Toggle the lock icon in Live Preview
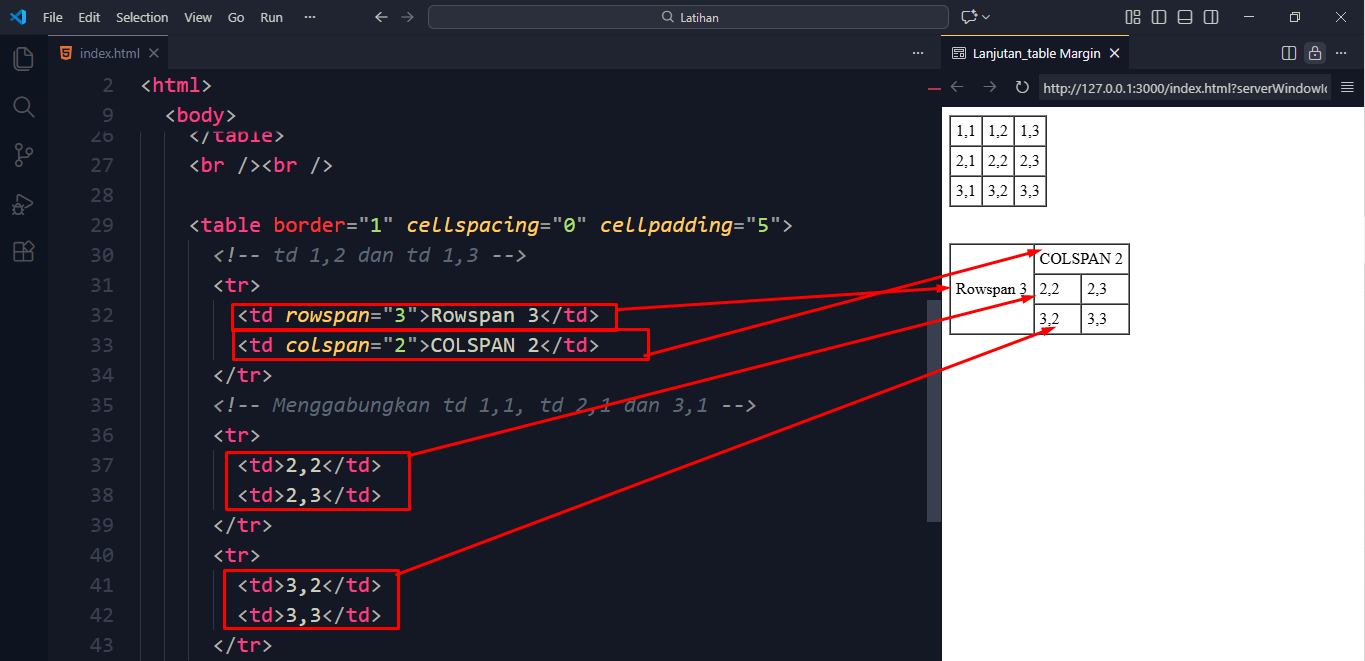The width and height of the screenshot is (1365, 661). coord(1315,53)
